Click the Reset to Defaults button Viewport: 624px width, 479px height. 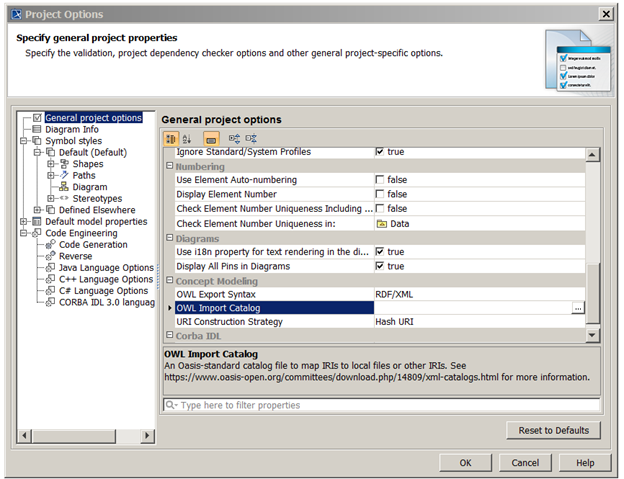[x=554, y=430]
